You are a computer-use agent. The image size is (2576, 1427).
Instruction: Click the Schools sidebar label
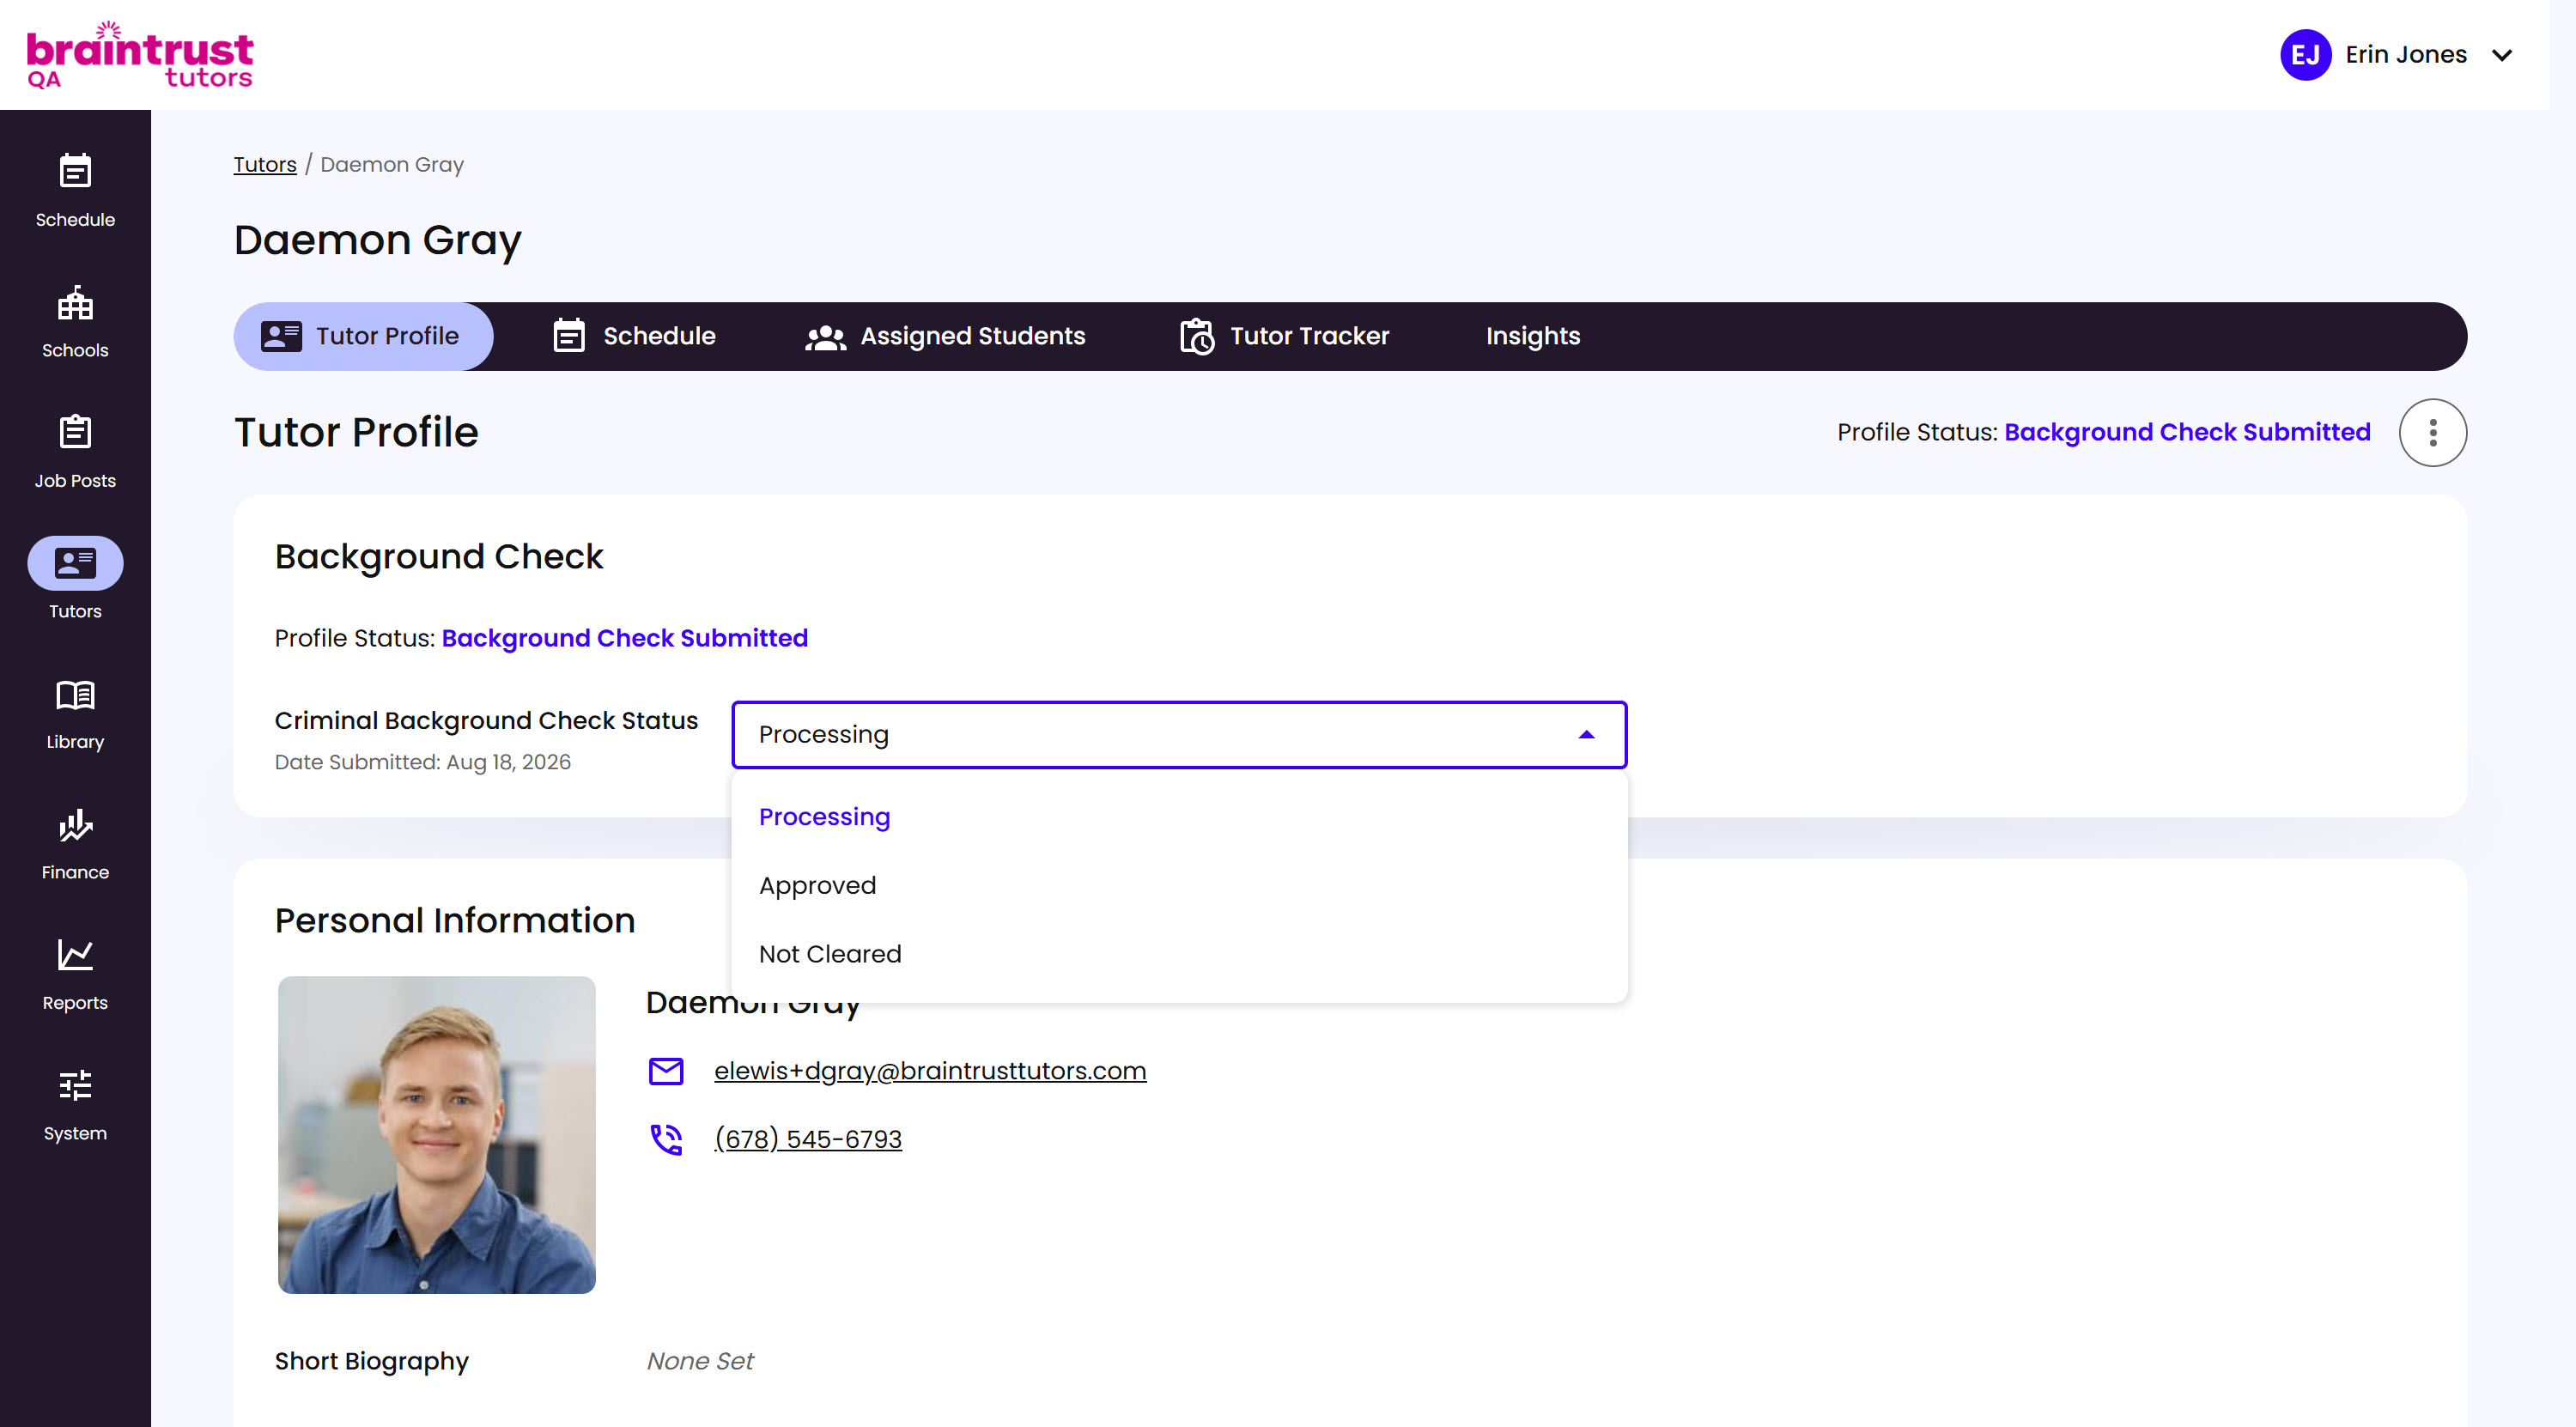click(75, 351)
